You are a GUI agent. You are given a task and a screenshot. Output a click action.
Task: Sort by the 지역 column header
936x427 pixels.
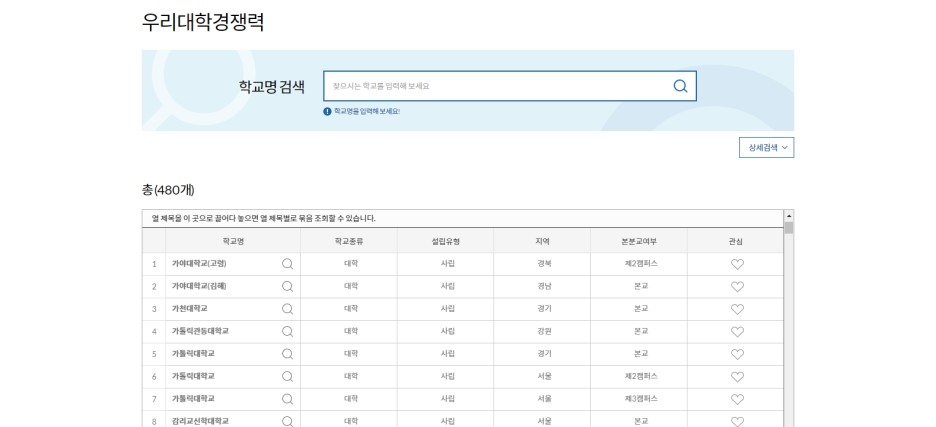click(542, 241)
